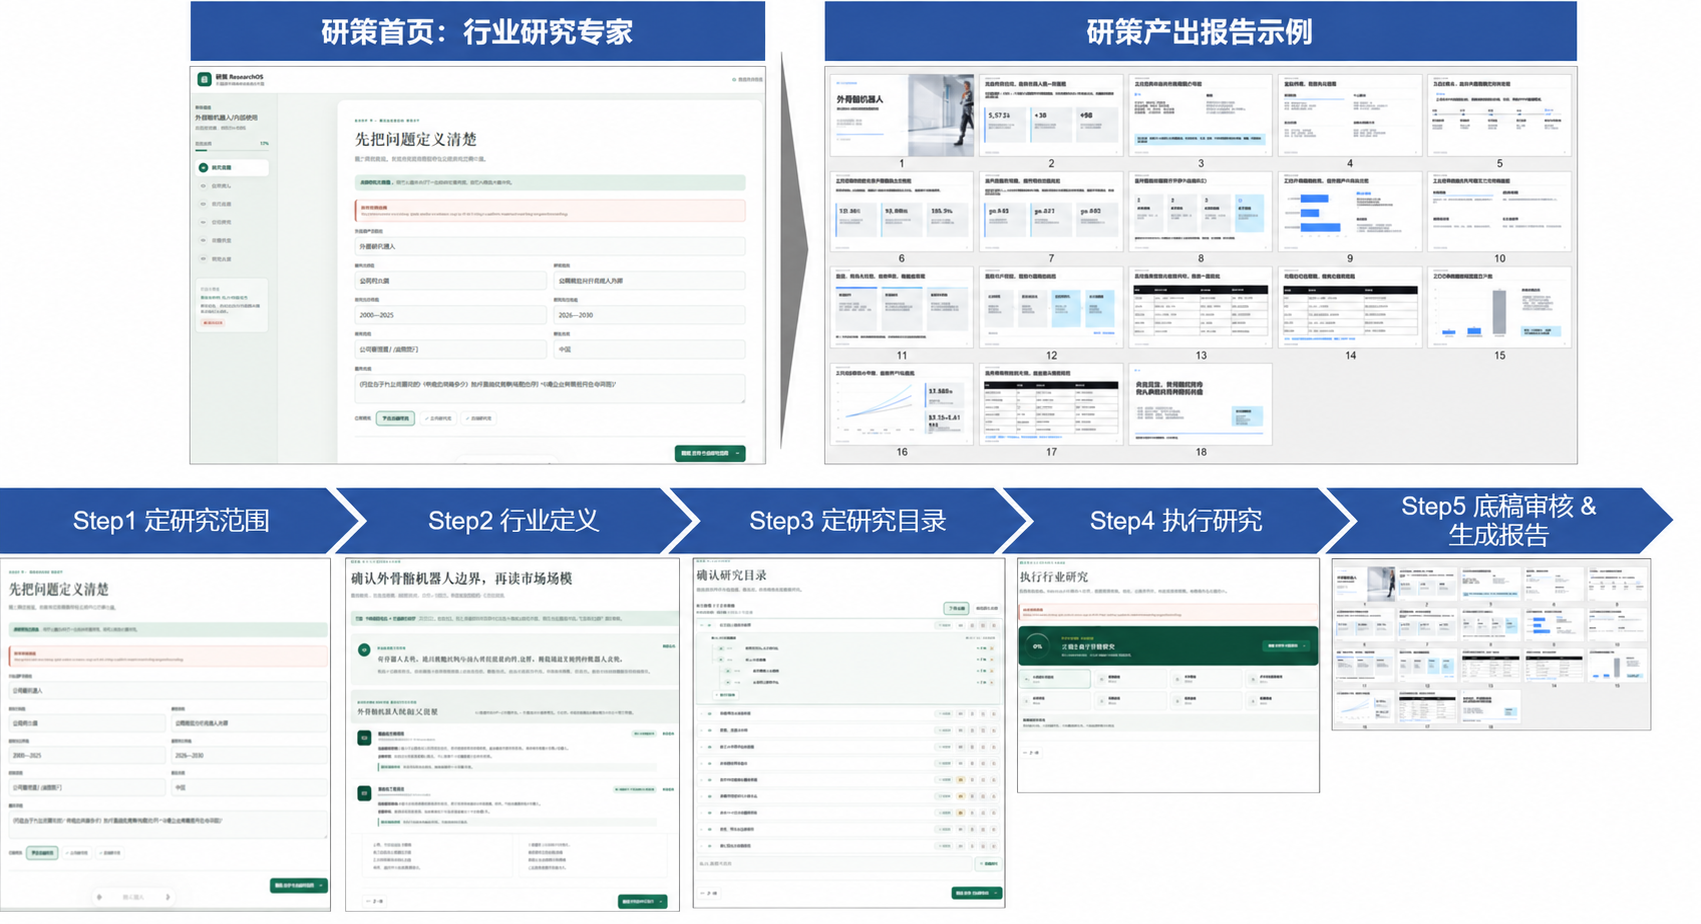Open report example slide numbered 15

pyautogui.click(x=1499, y=307)
